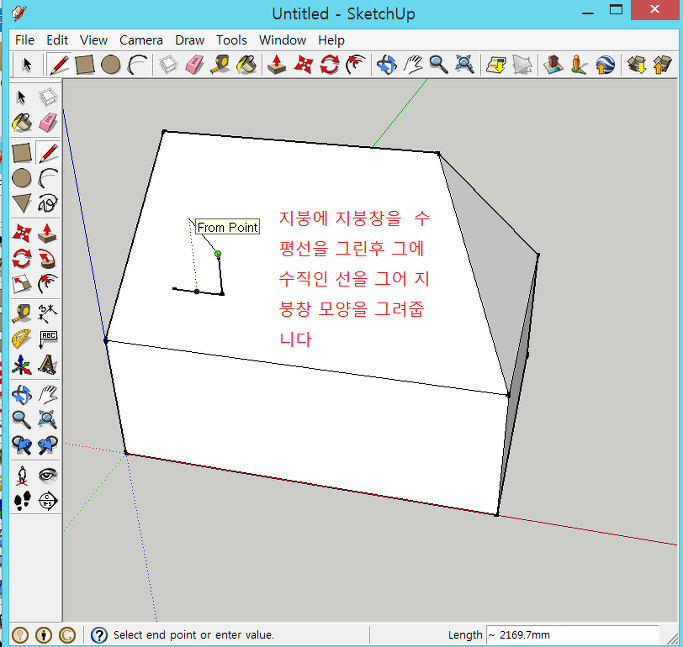
Task: Click the status hint 'Select end point or enter value.'
Action: [x=193, y=635]
